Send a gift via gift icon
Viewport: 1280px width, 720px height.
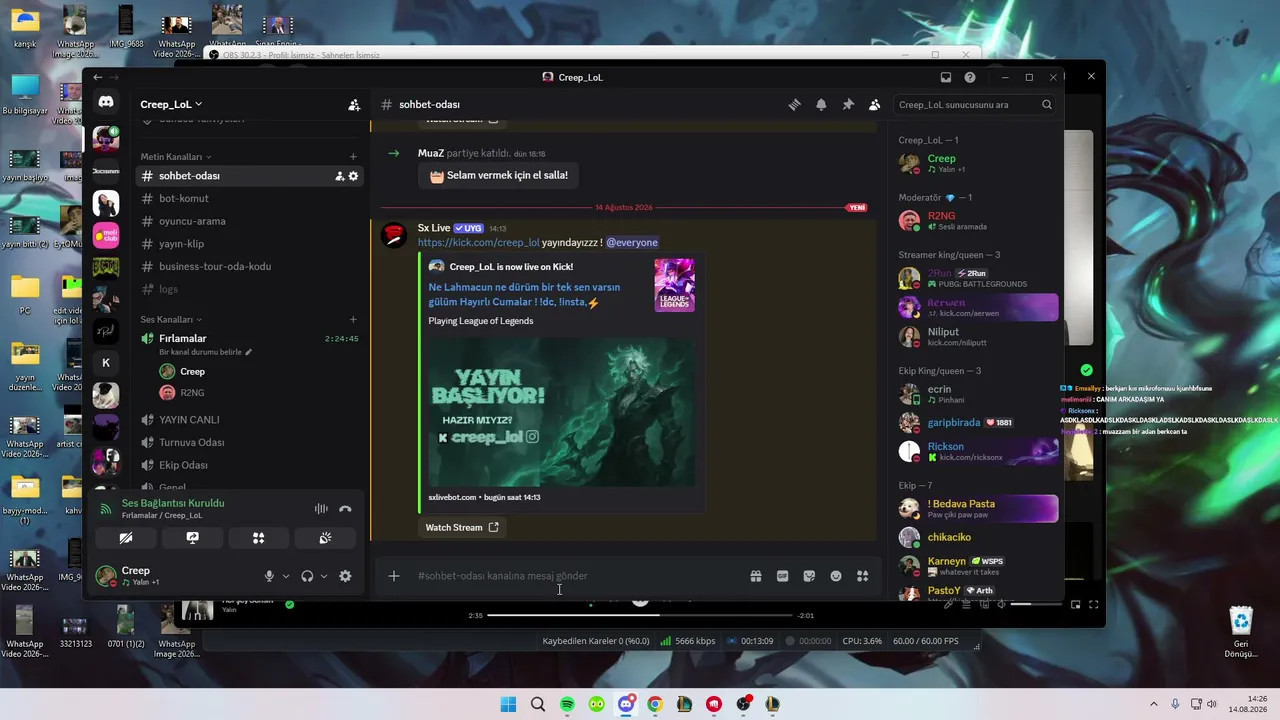click(x=756, y=576)
